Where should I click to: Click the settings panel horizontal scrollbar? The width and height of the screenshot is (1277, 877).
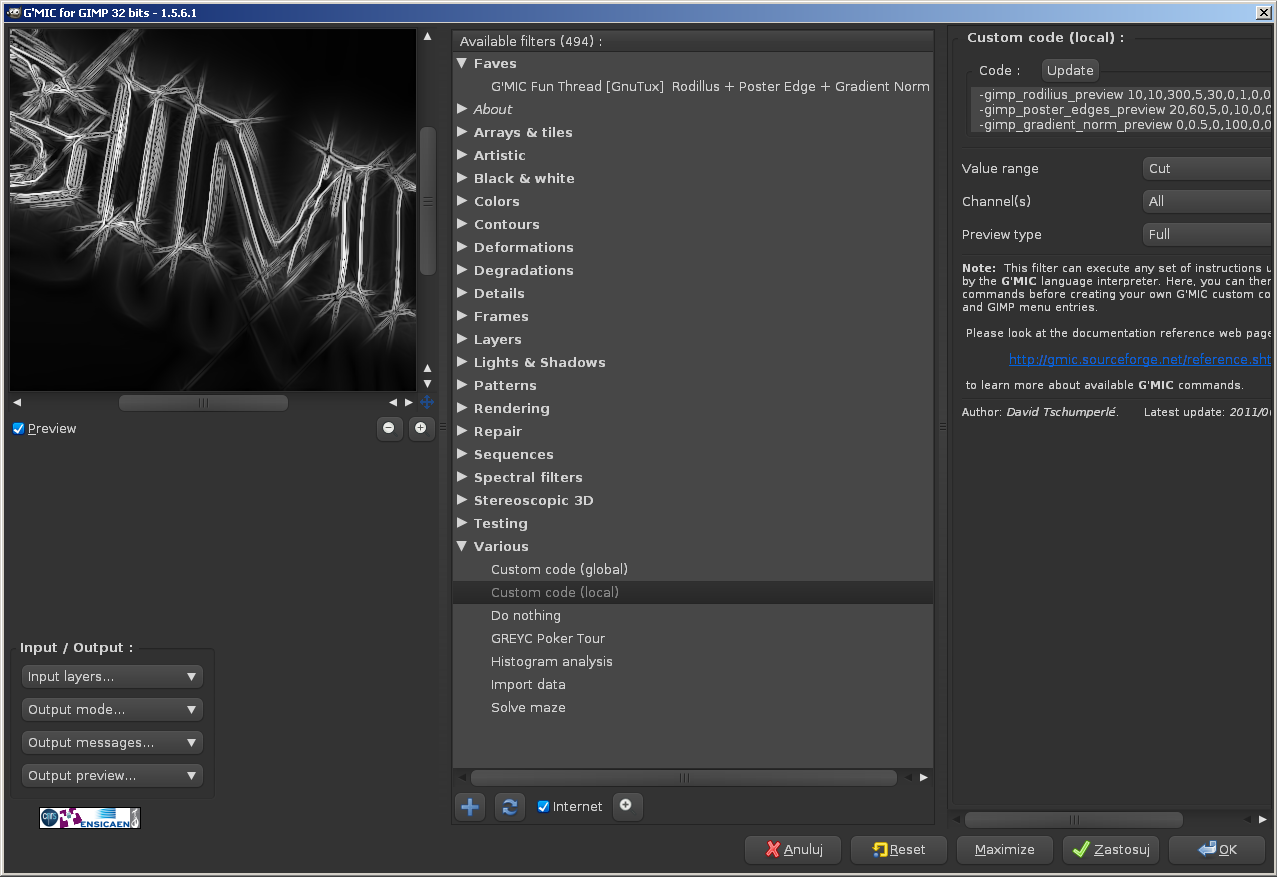click(1074, 820)
